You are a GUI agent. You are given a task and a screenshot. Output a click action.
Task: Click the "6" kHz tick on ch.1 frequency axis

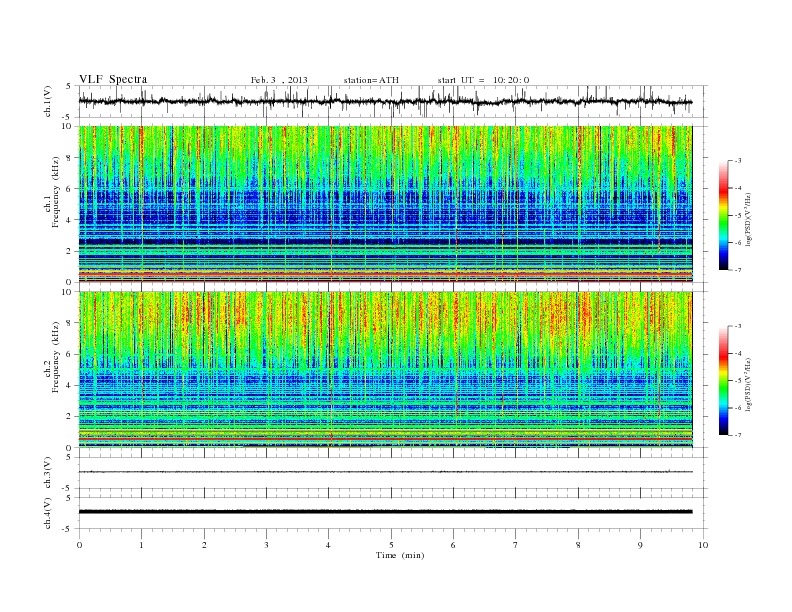[70, 189]
